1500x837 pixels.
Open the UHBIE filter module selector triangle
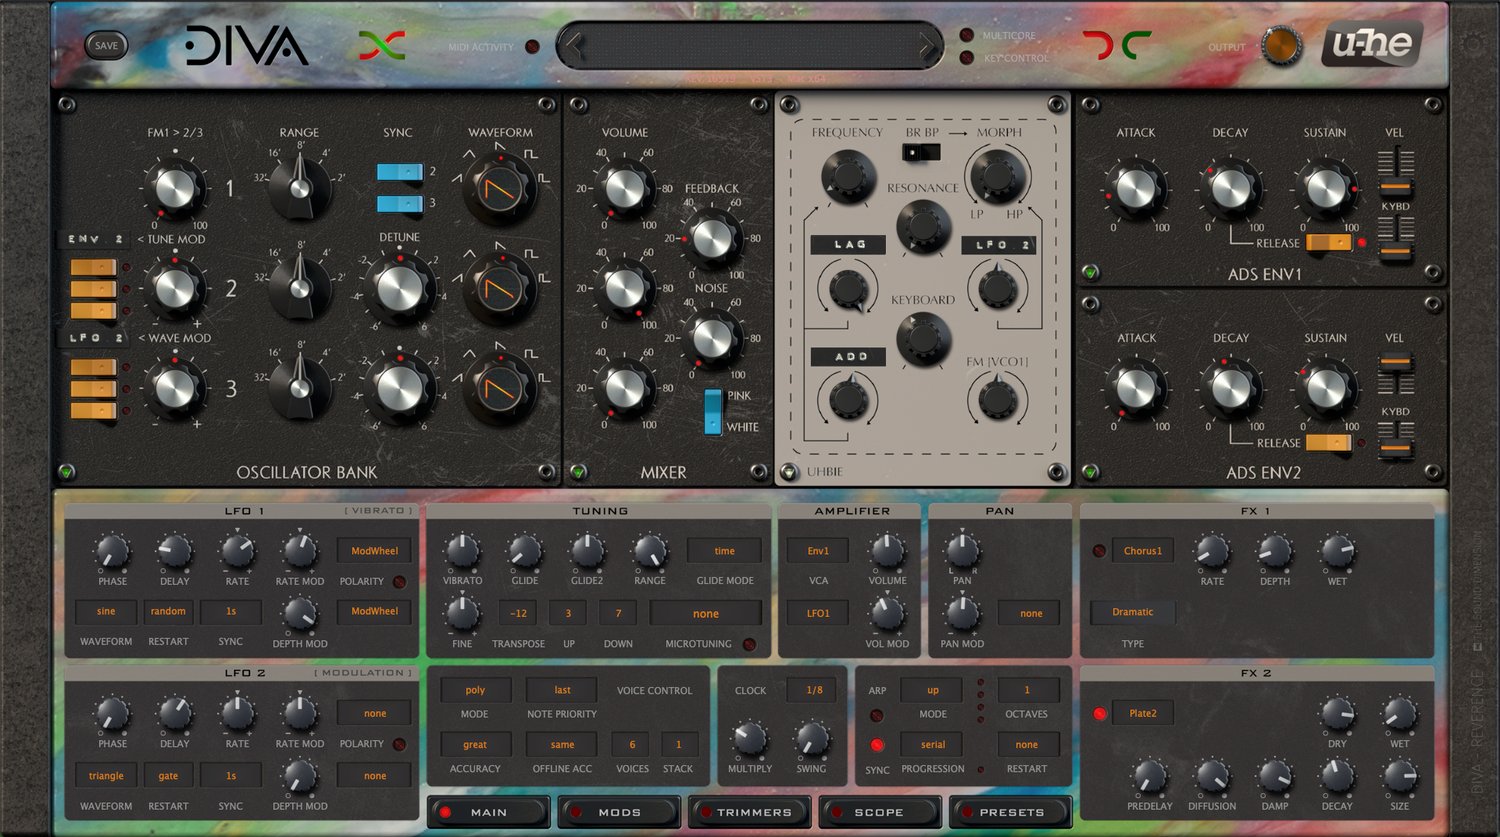[789, 472]
